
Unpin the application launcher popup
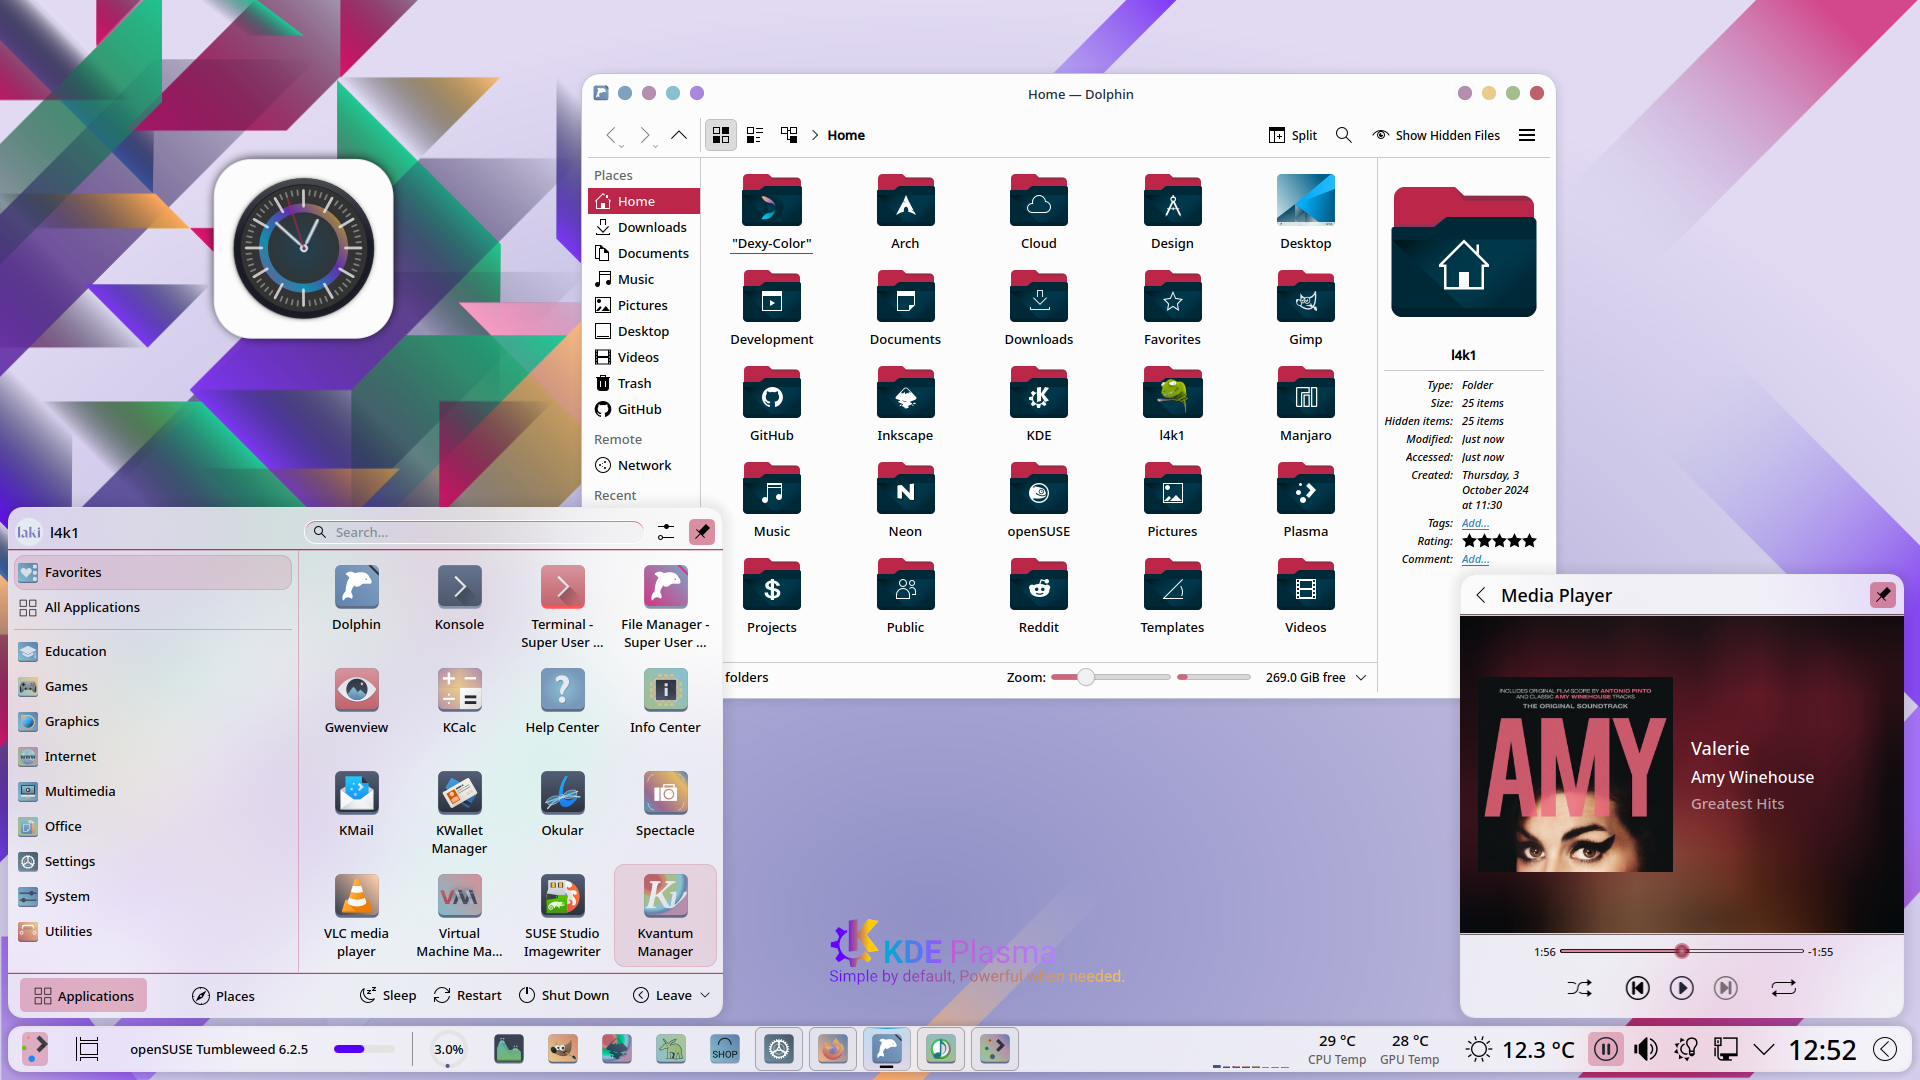point(702,532)
